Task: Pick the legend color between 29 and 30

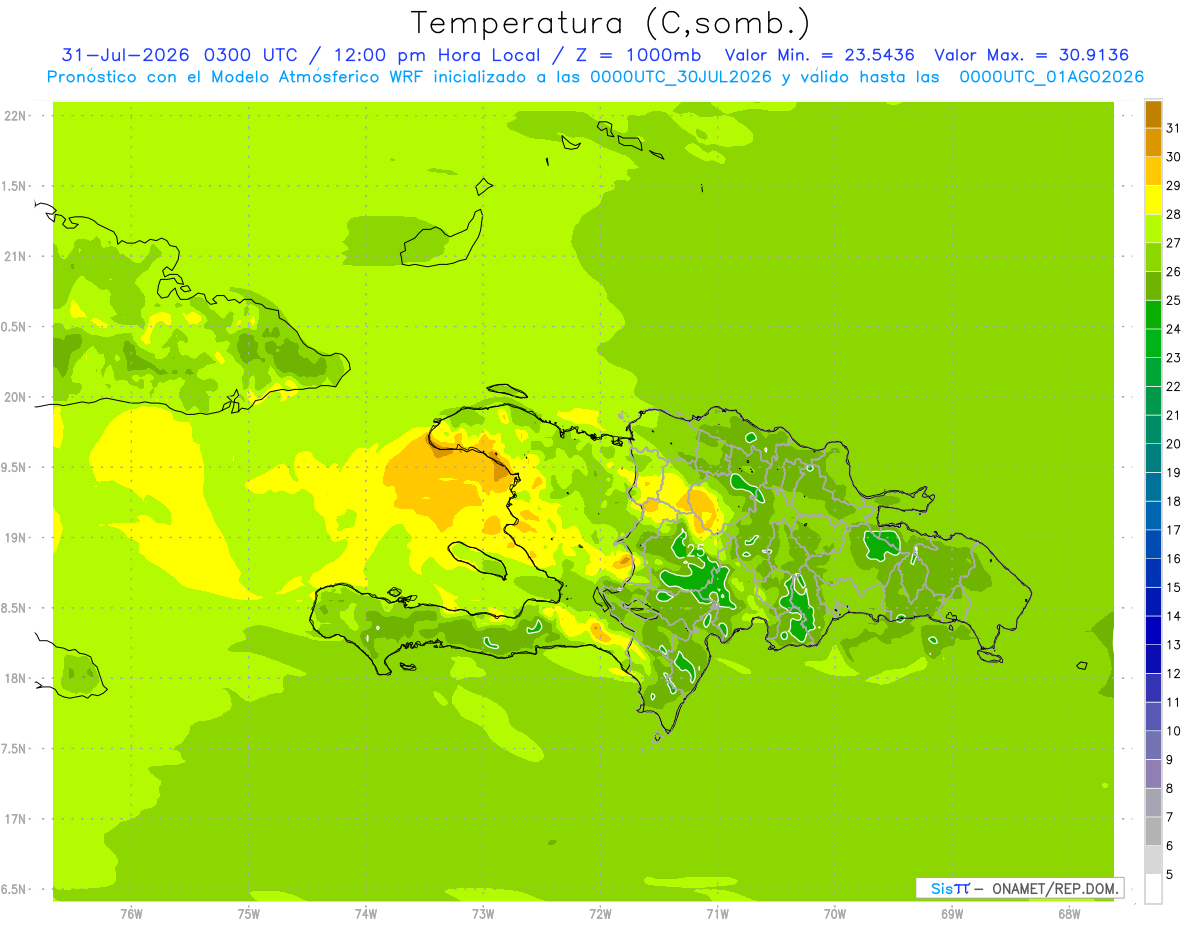Action: coord(1153,171)
